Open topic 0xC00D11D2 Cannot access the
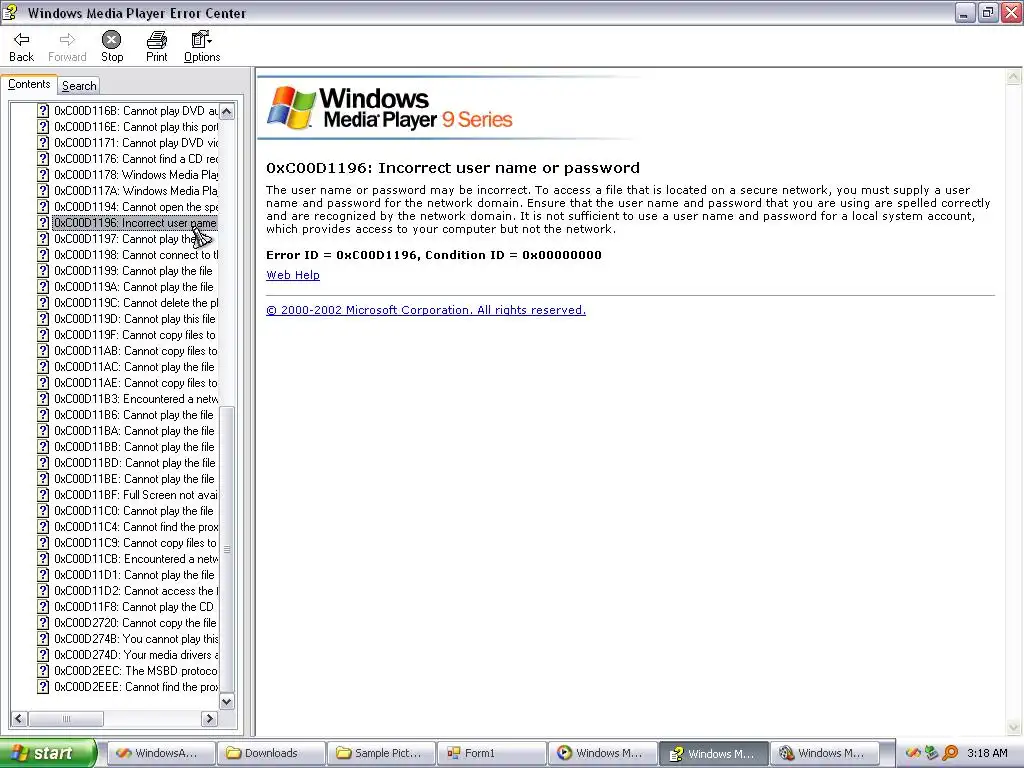Image resolution: width=1024 pixels, height=768 pixels. (x=136, y=591)
